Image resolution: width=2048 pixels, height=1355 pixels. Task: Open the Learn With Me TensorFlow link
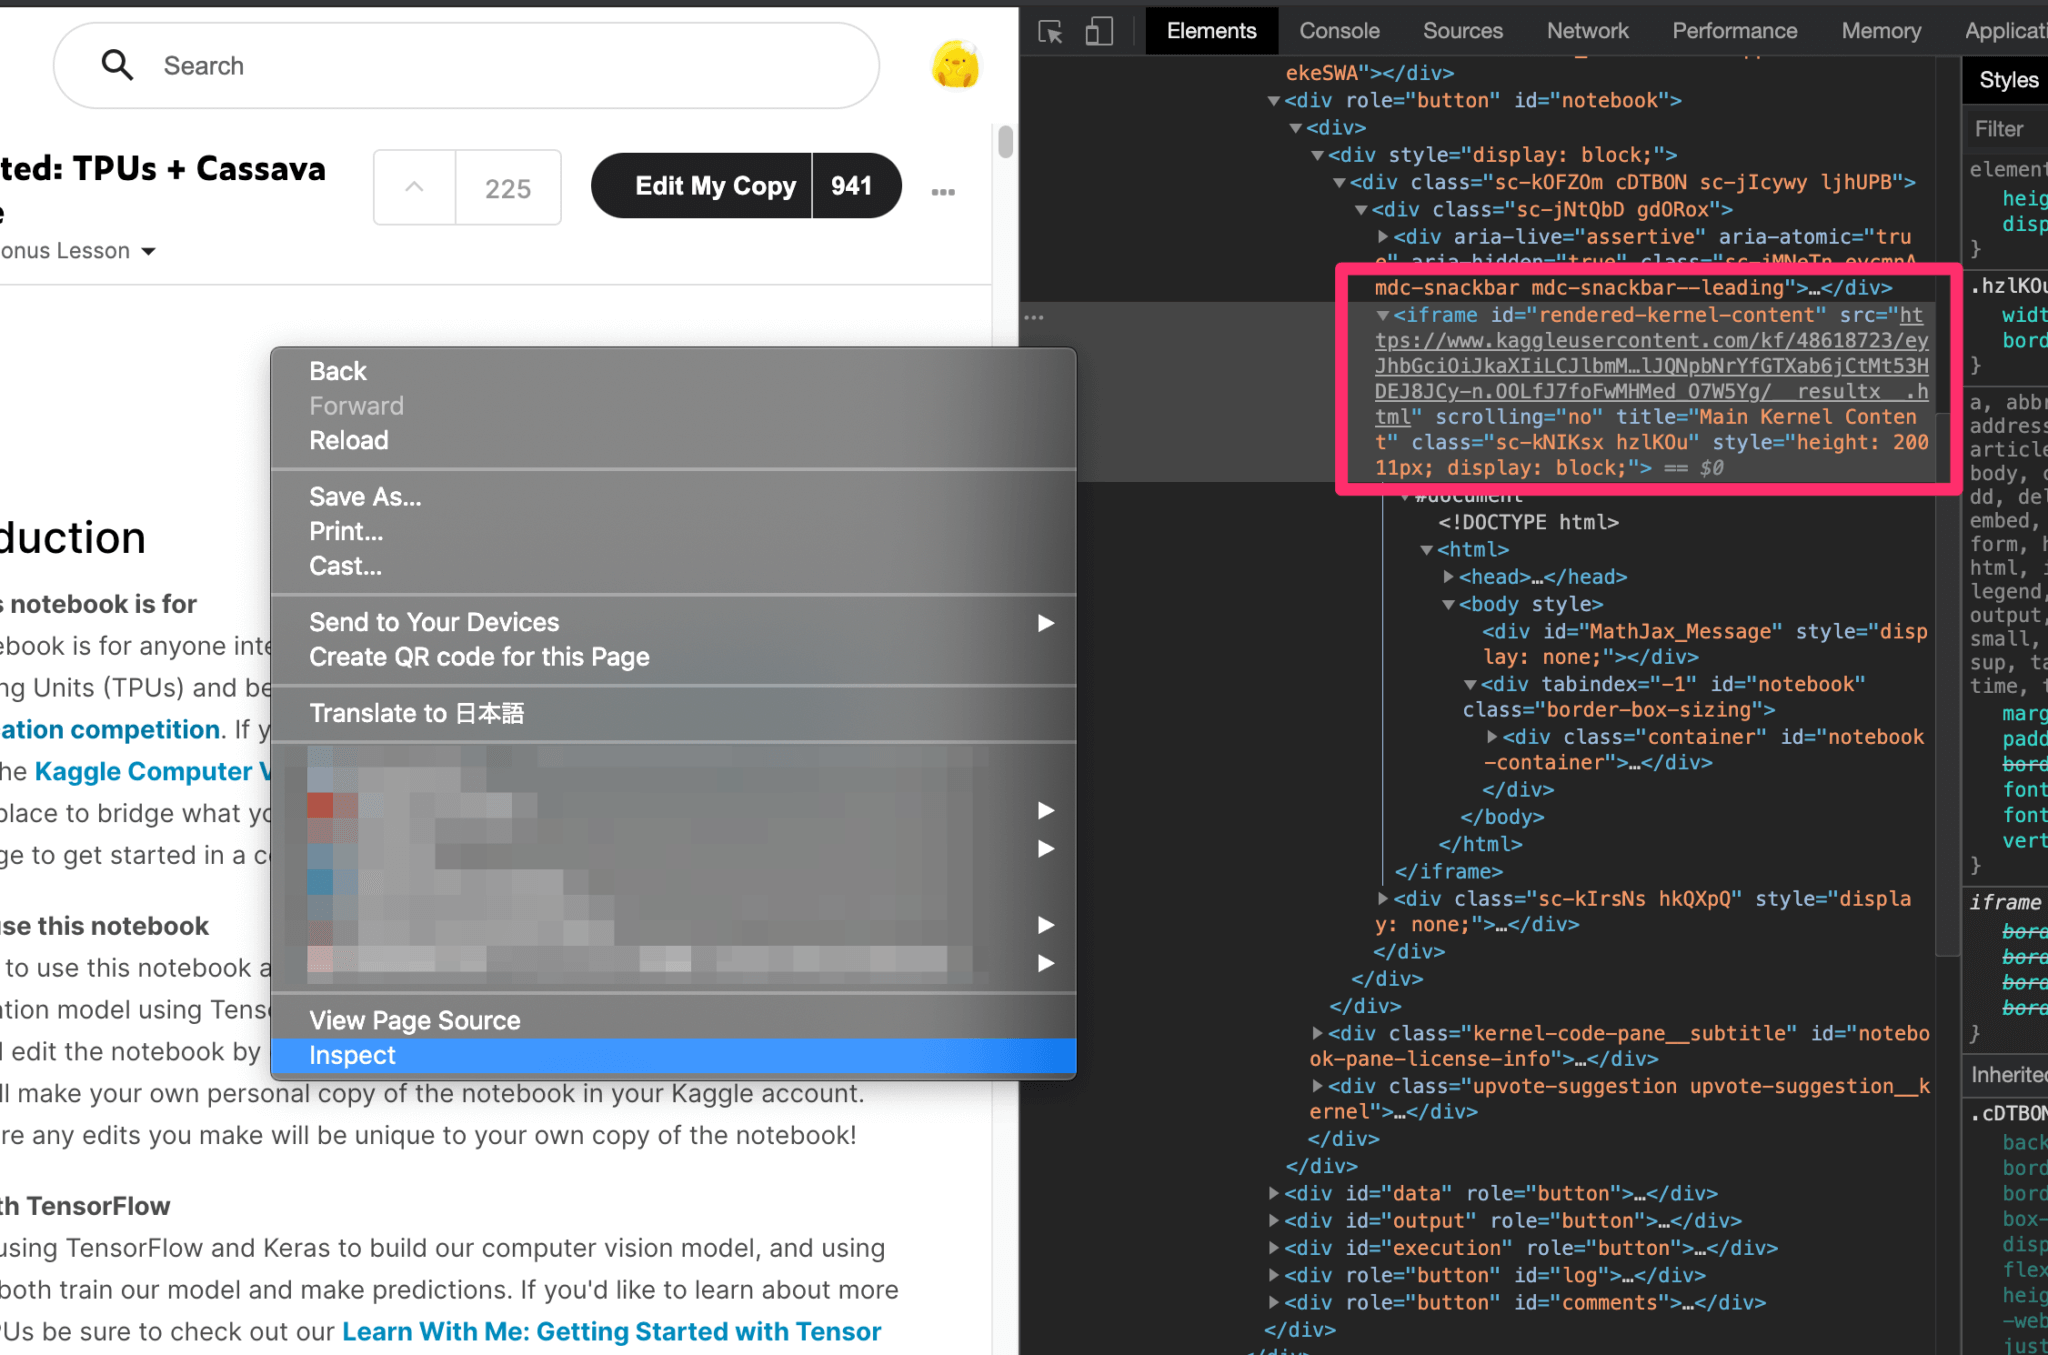click(x=611, y=1332)
